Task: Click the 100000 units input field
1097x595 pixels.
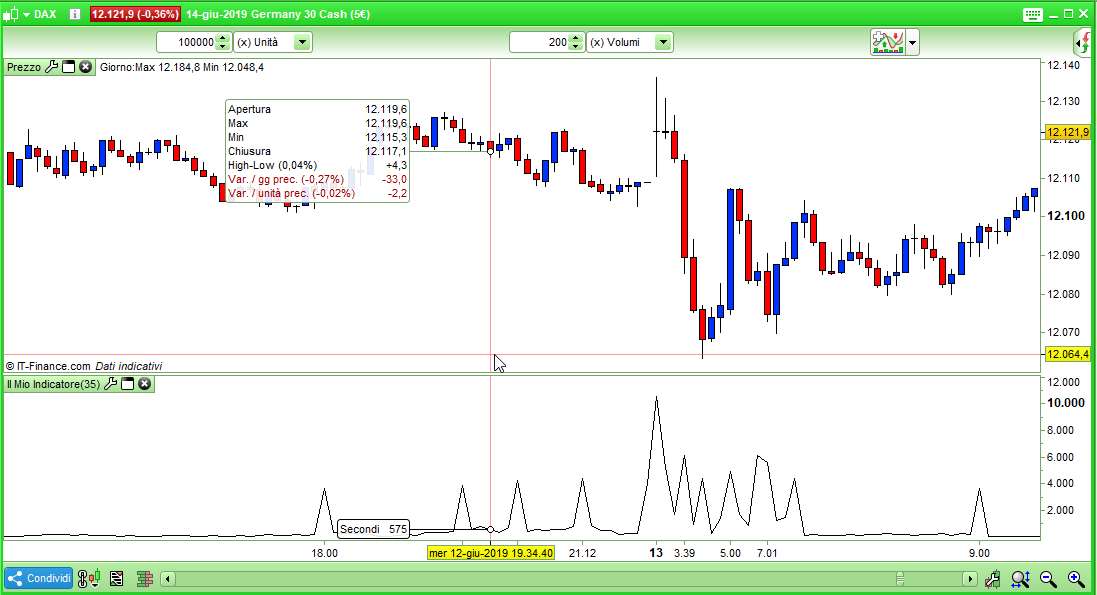Action: pyautogui.click(x=187, y=42)
